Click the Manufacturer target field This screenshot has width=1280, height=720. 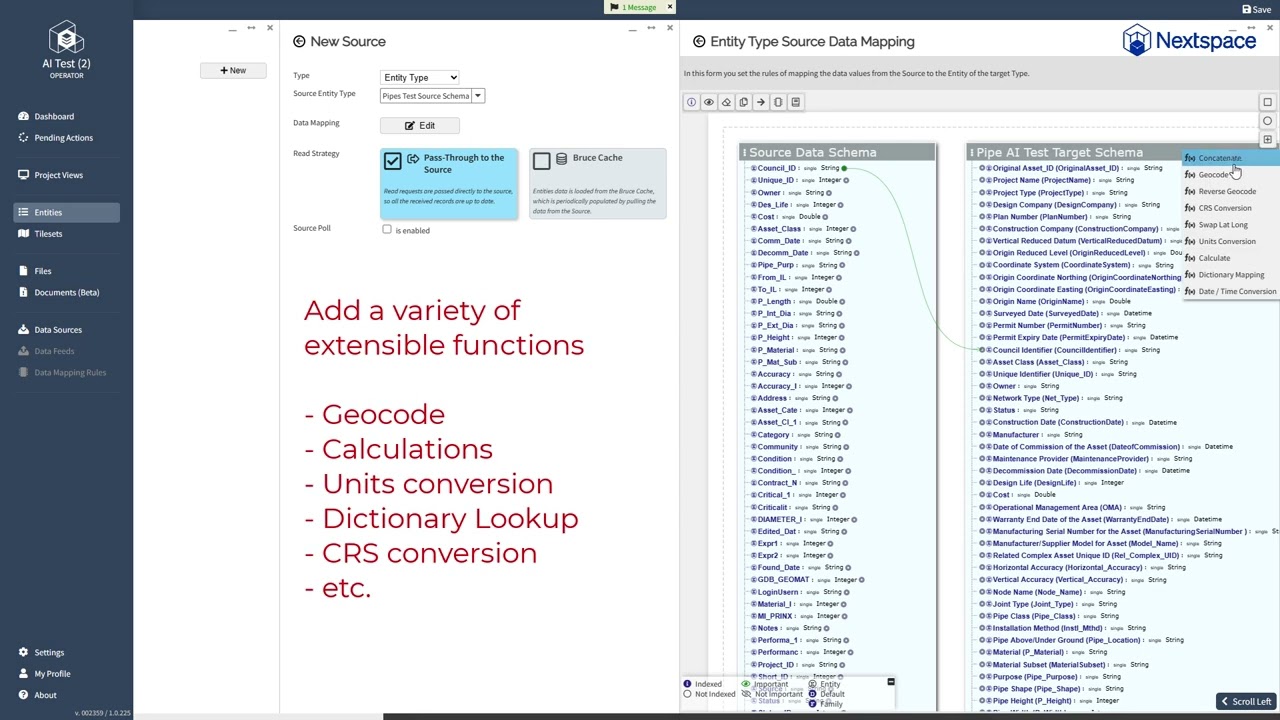click(1016, 435)
